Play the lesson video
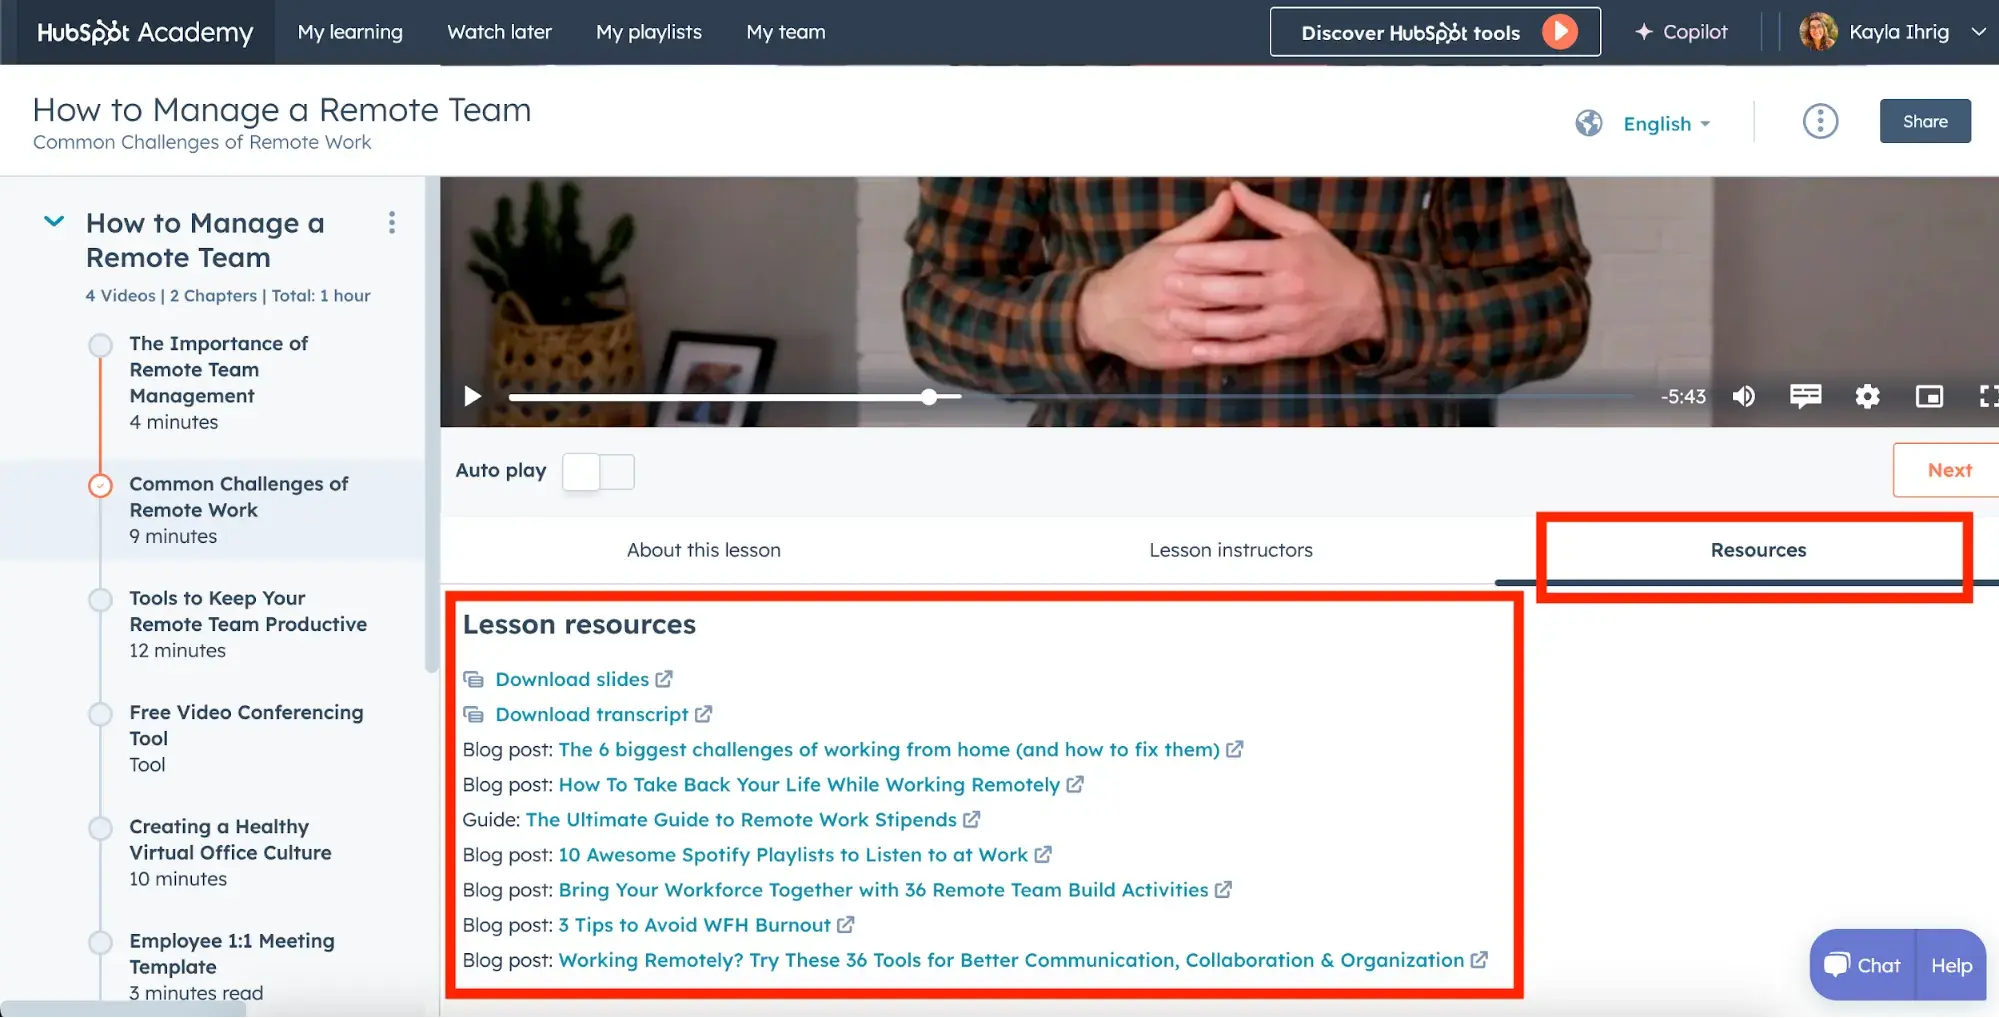This screenshot has width=1999, height=1018. click(x=472, y=396)
